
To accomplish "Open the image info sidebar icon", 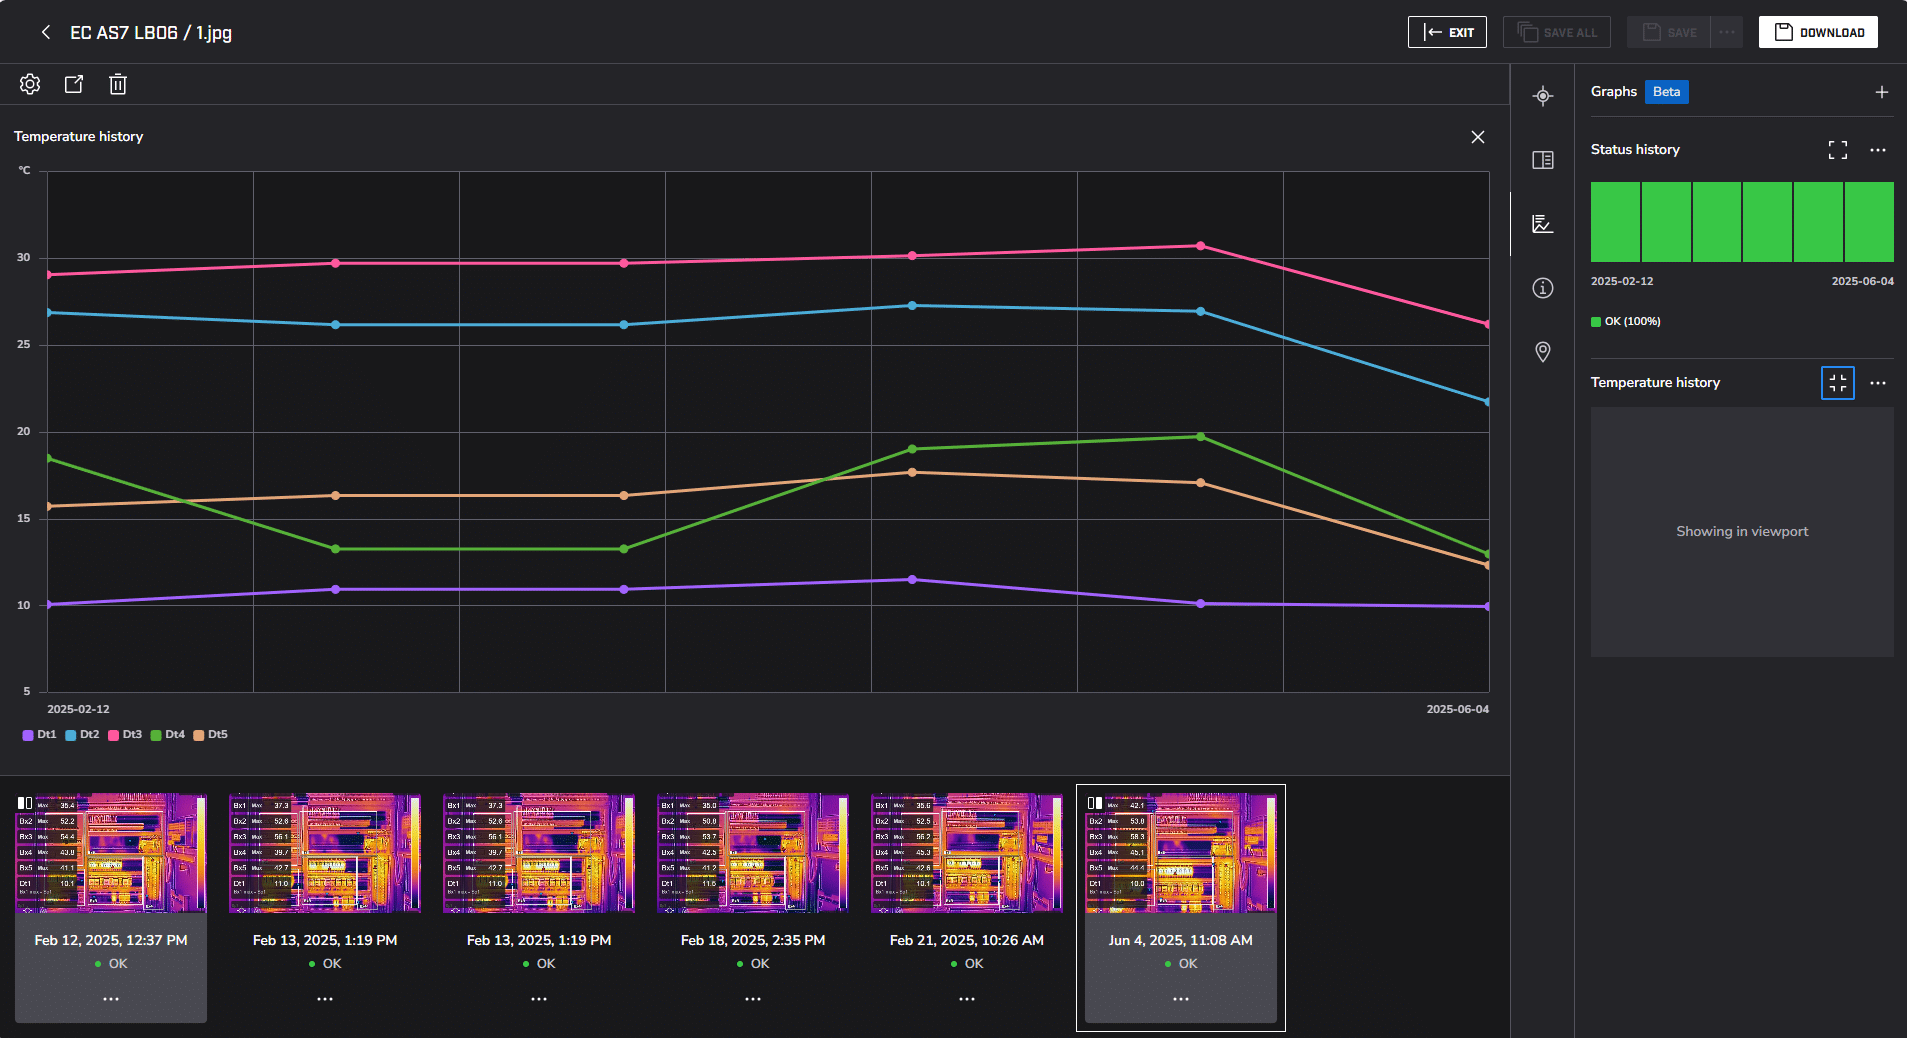I will click(1542, 288).
